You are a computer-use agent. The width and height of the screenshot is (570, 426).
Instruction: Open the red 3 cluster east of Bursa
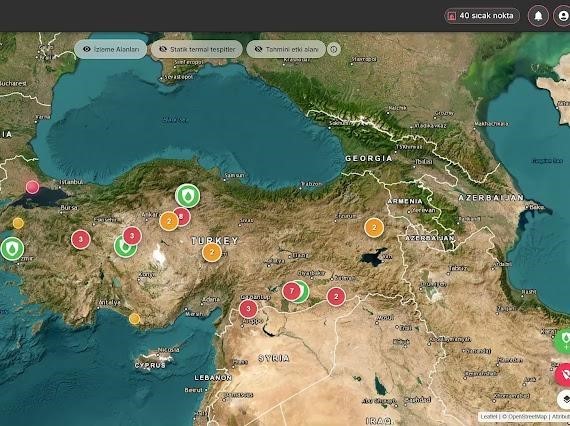(81, 240)
